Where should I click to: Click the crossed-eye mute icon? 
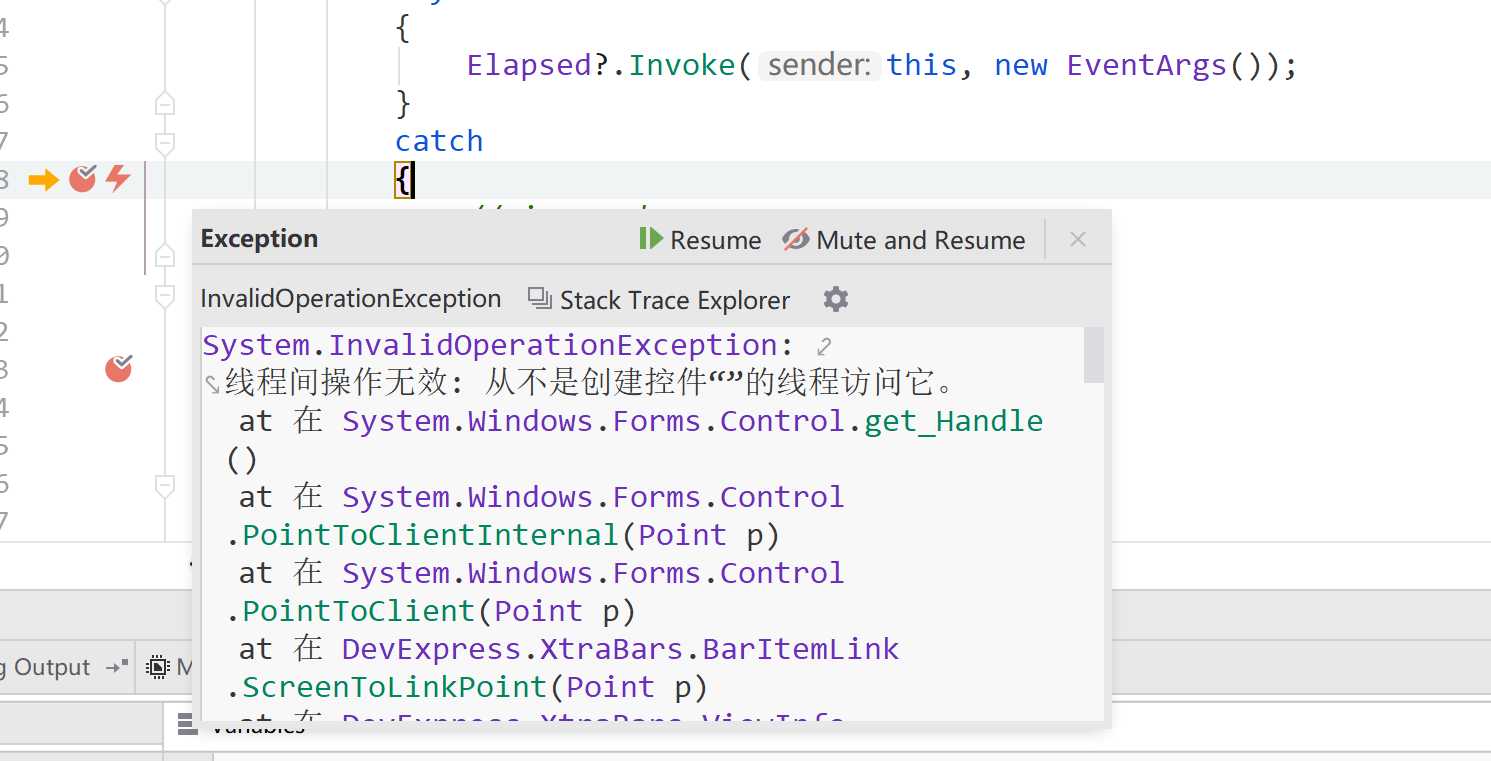point(796,240)
